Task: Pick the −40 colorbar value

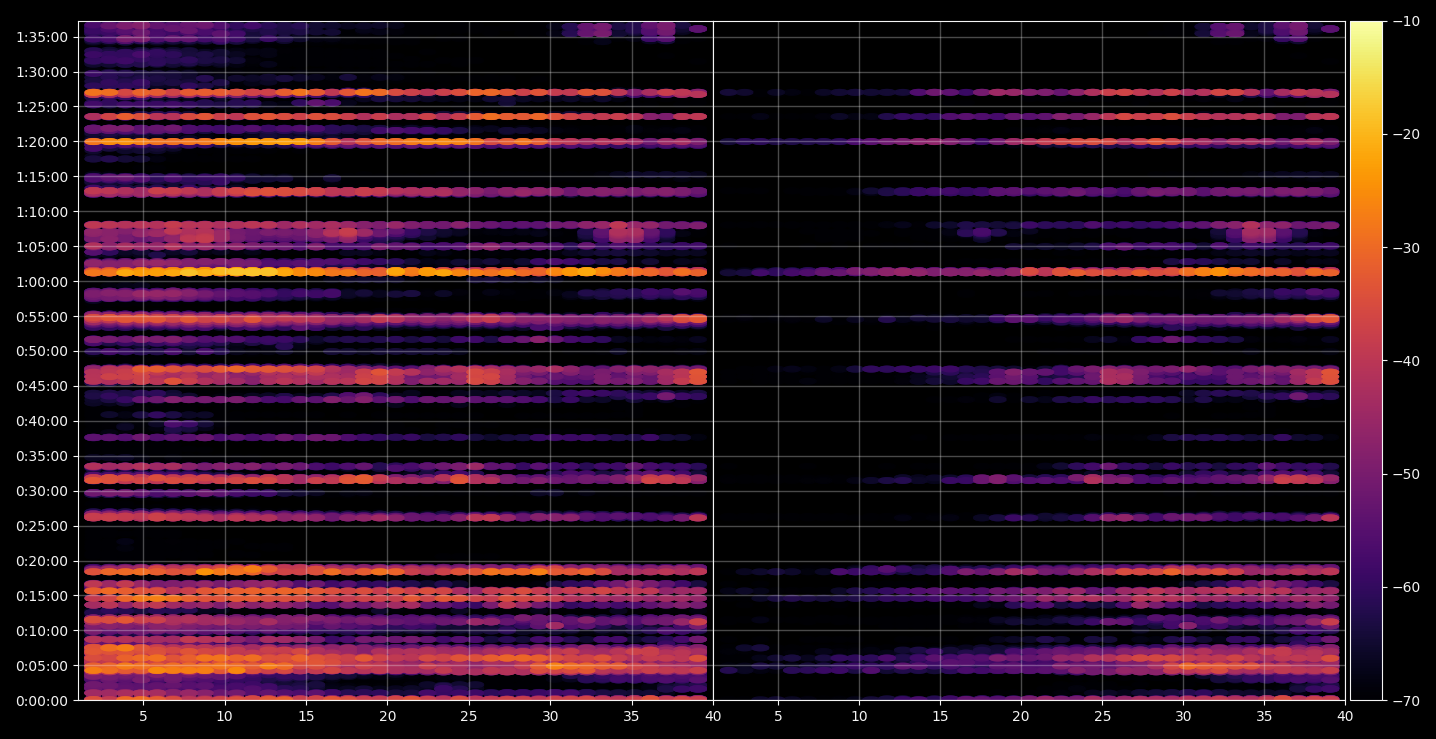Action: tap(1405, 361)
